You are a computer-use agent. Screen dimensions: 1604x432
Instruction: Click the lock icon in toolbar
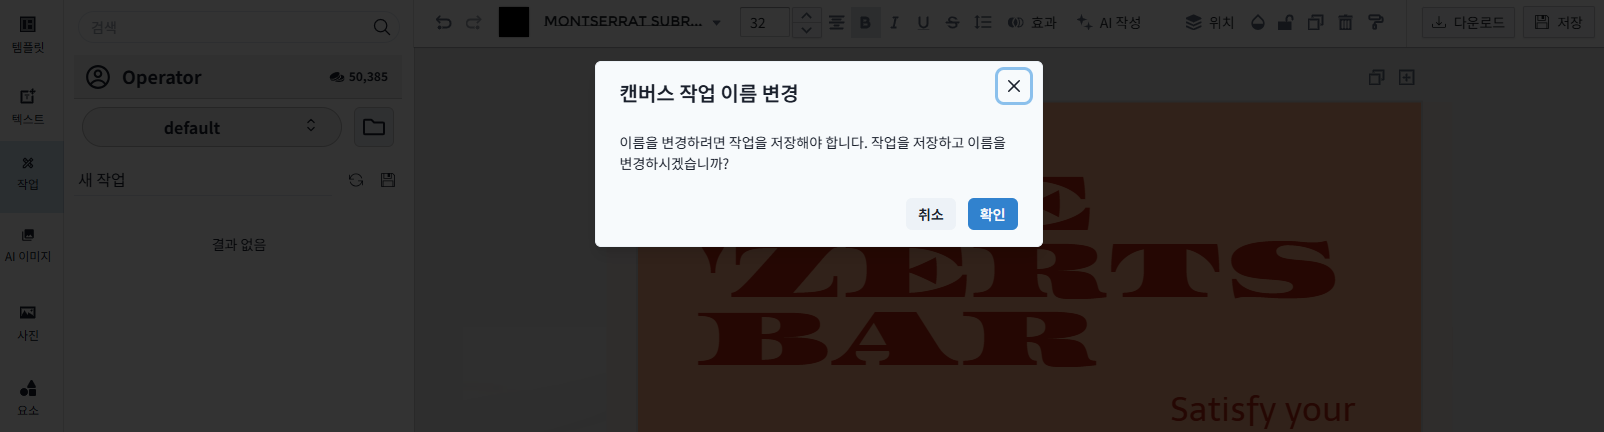[x=1285, y=22]
